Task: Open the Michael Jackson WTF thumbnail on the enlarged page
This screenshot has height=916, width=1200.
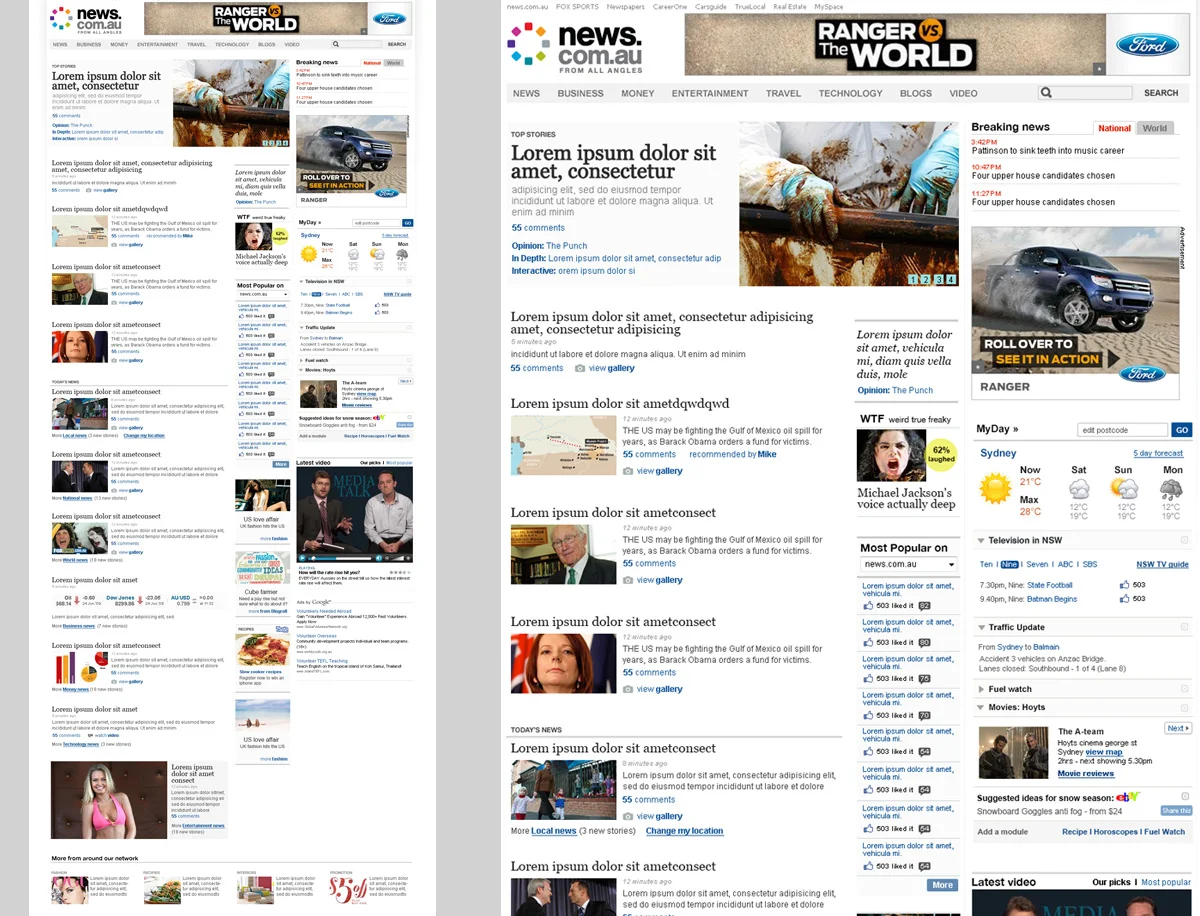Action: pyautogui.click(x=890, y=456)
